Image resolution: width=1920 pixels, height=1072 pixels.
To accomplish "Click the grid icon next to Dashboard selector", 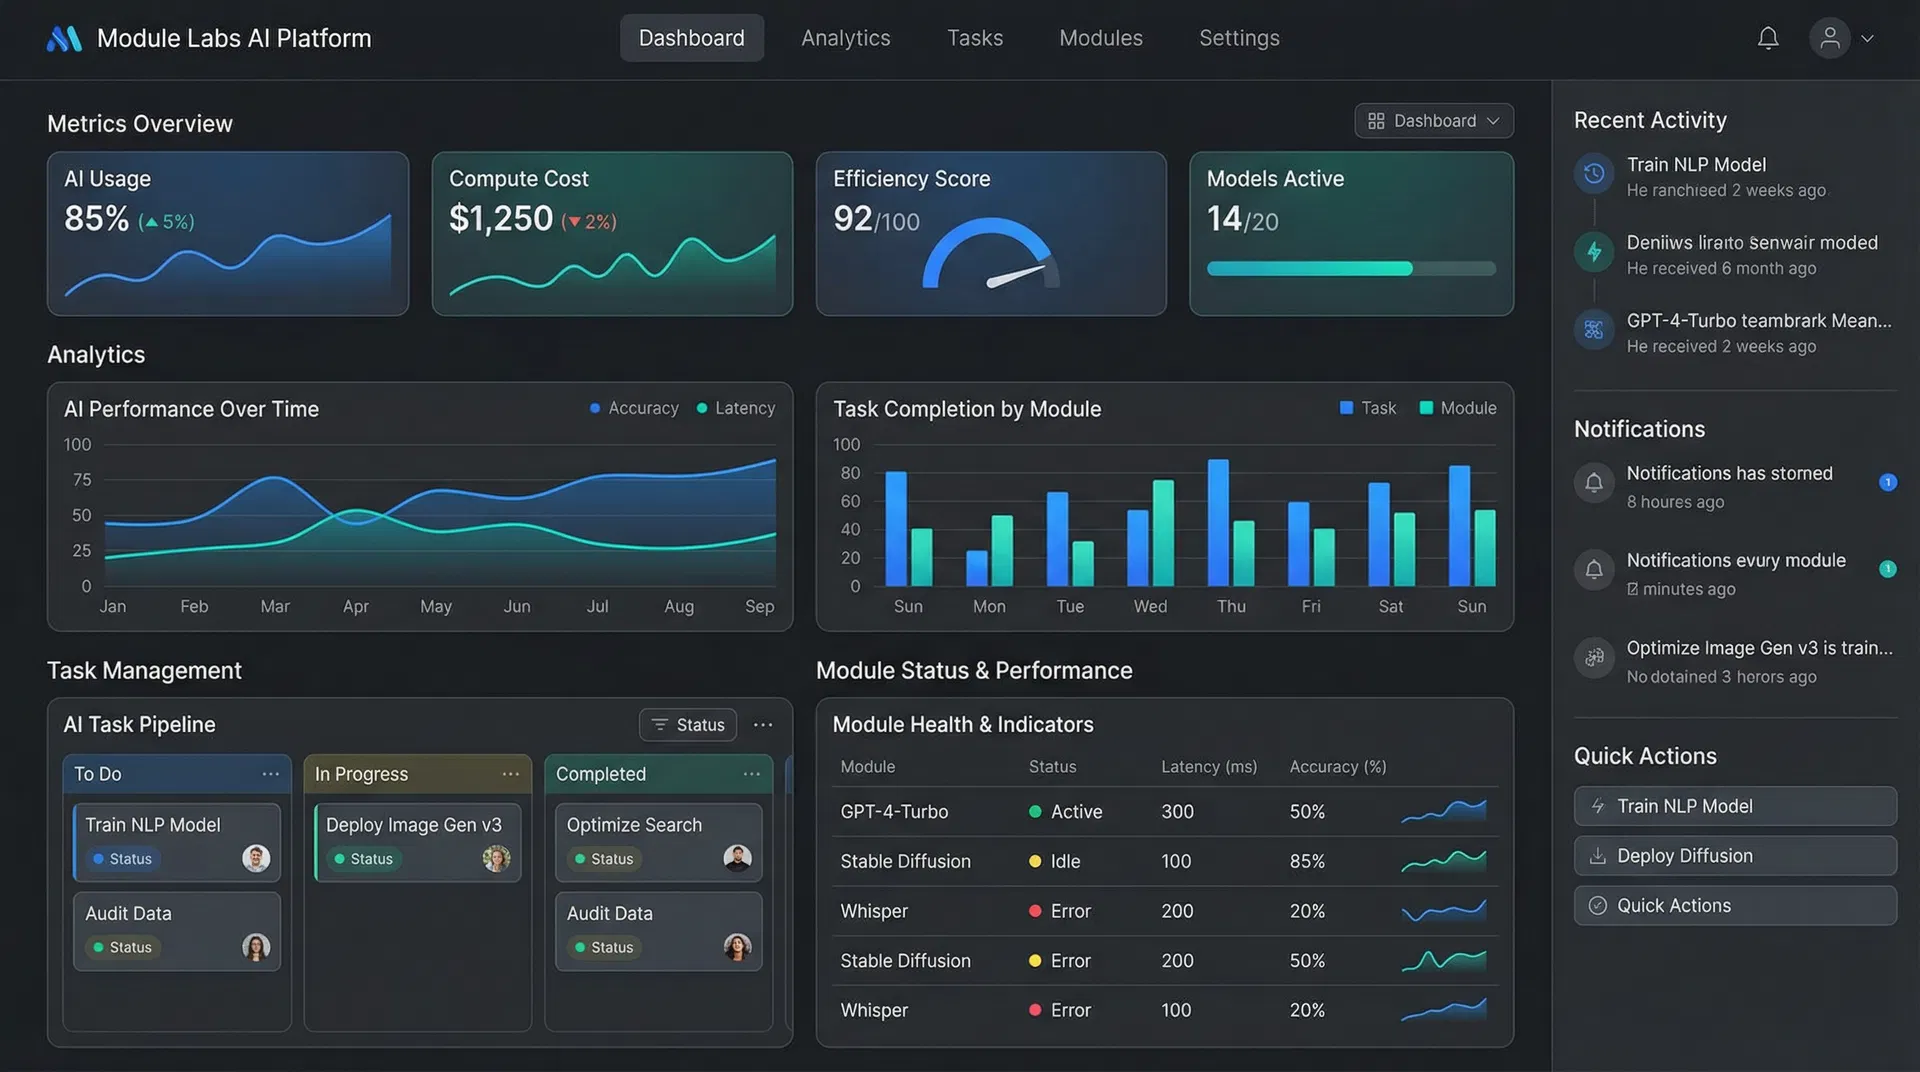I will click(x=1377, y=120).
